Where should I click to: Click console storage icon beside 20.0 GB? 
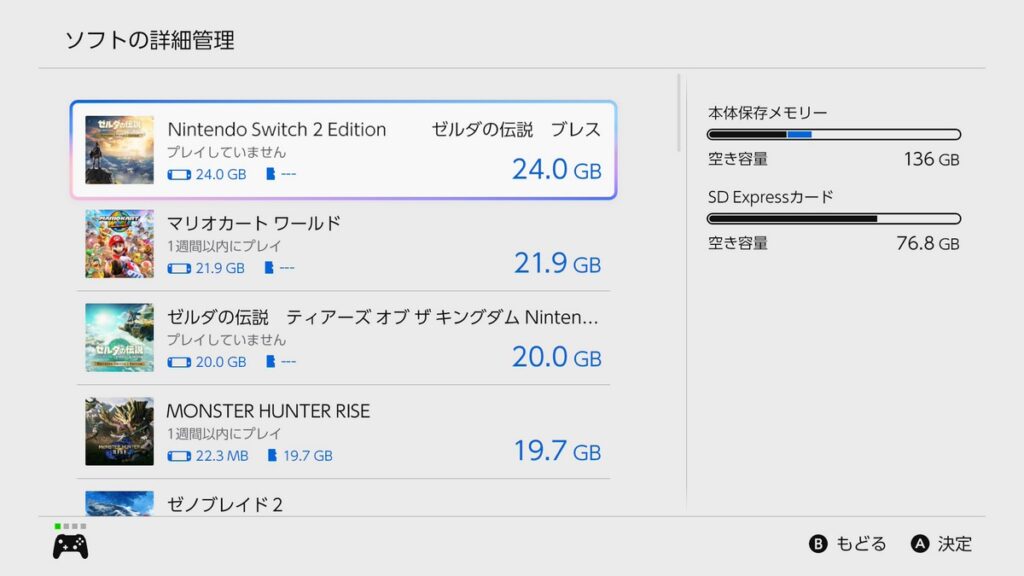179,362
